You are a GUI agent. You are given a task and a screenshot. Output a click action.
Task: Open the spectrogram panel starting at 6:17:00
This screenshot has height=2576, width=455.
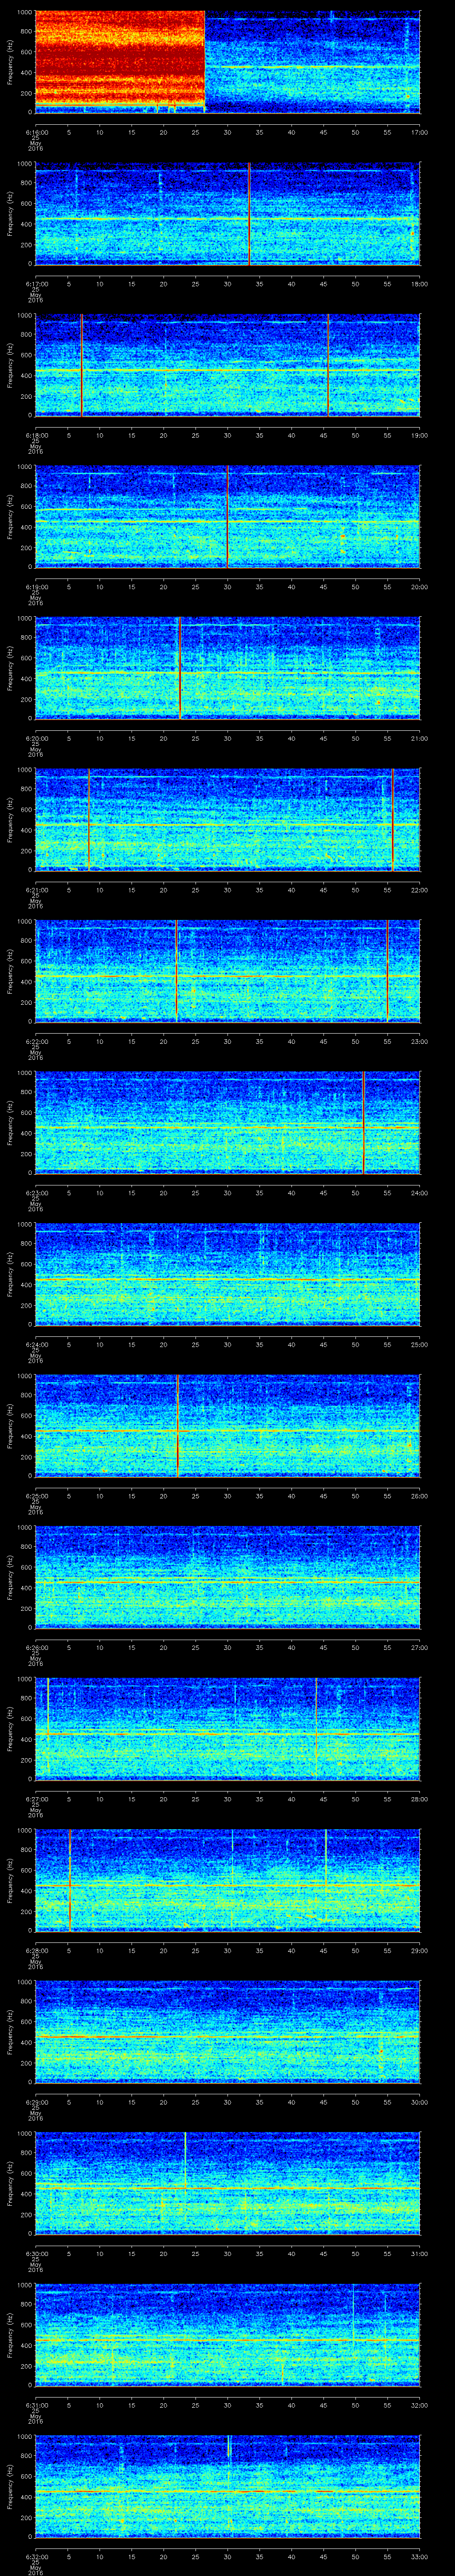pos(227,213)
